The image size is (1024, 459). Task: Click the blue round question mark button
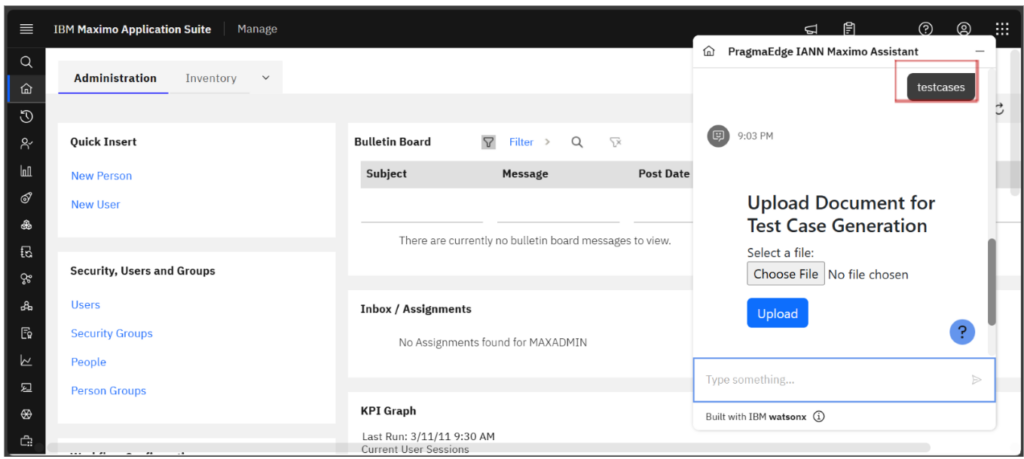click(962, 332)
